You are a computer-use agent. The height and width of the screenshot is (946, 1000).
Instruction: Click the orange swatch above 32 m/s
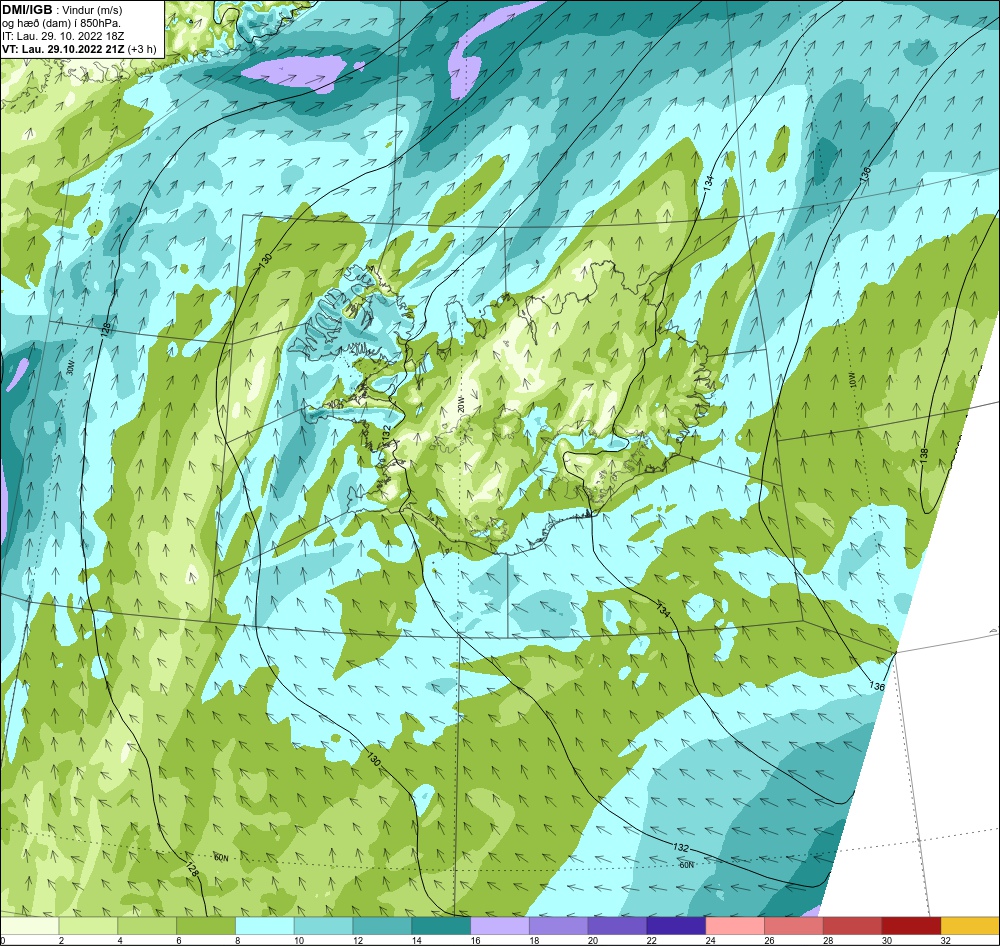pyautogui.click(x=970, y=926)
